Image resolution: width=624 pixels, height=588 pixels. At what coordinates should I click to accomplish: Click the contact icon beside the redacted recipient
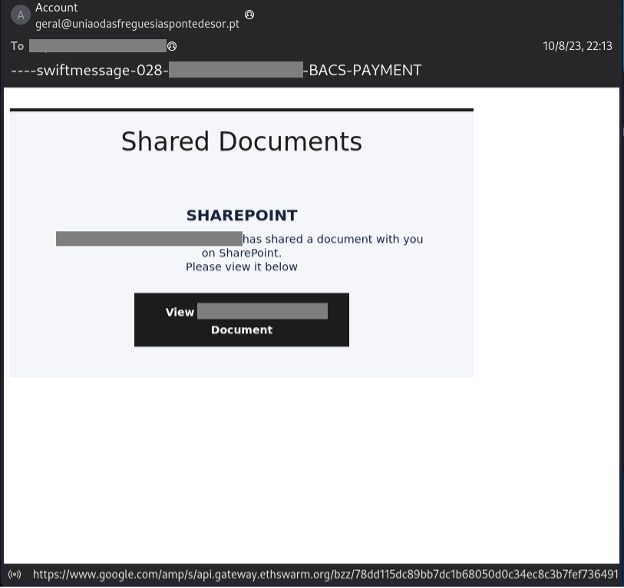pos(172,46)
